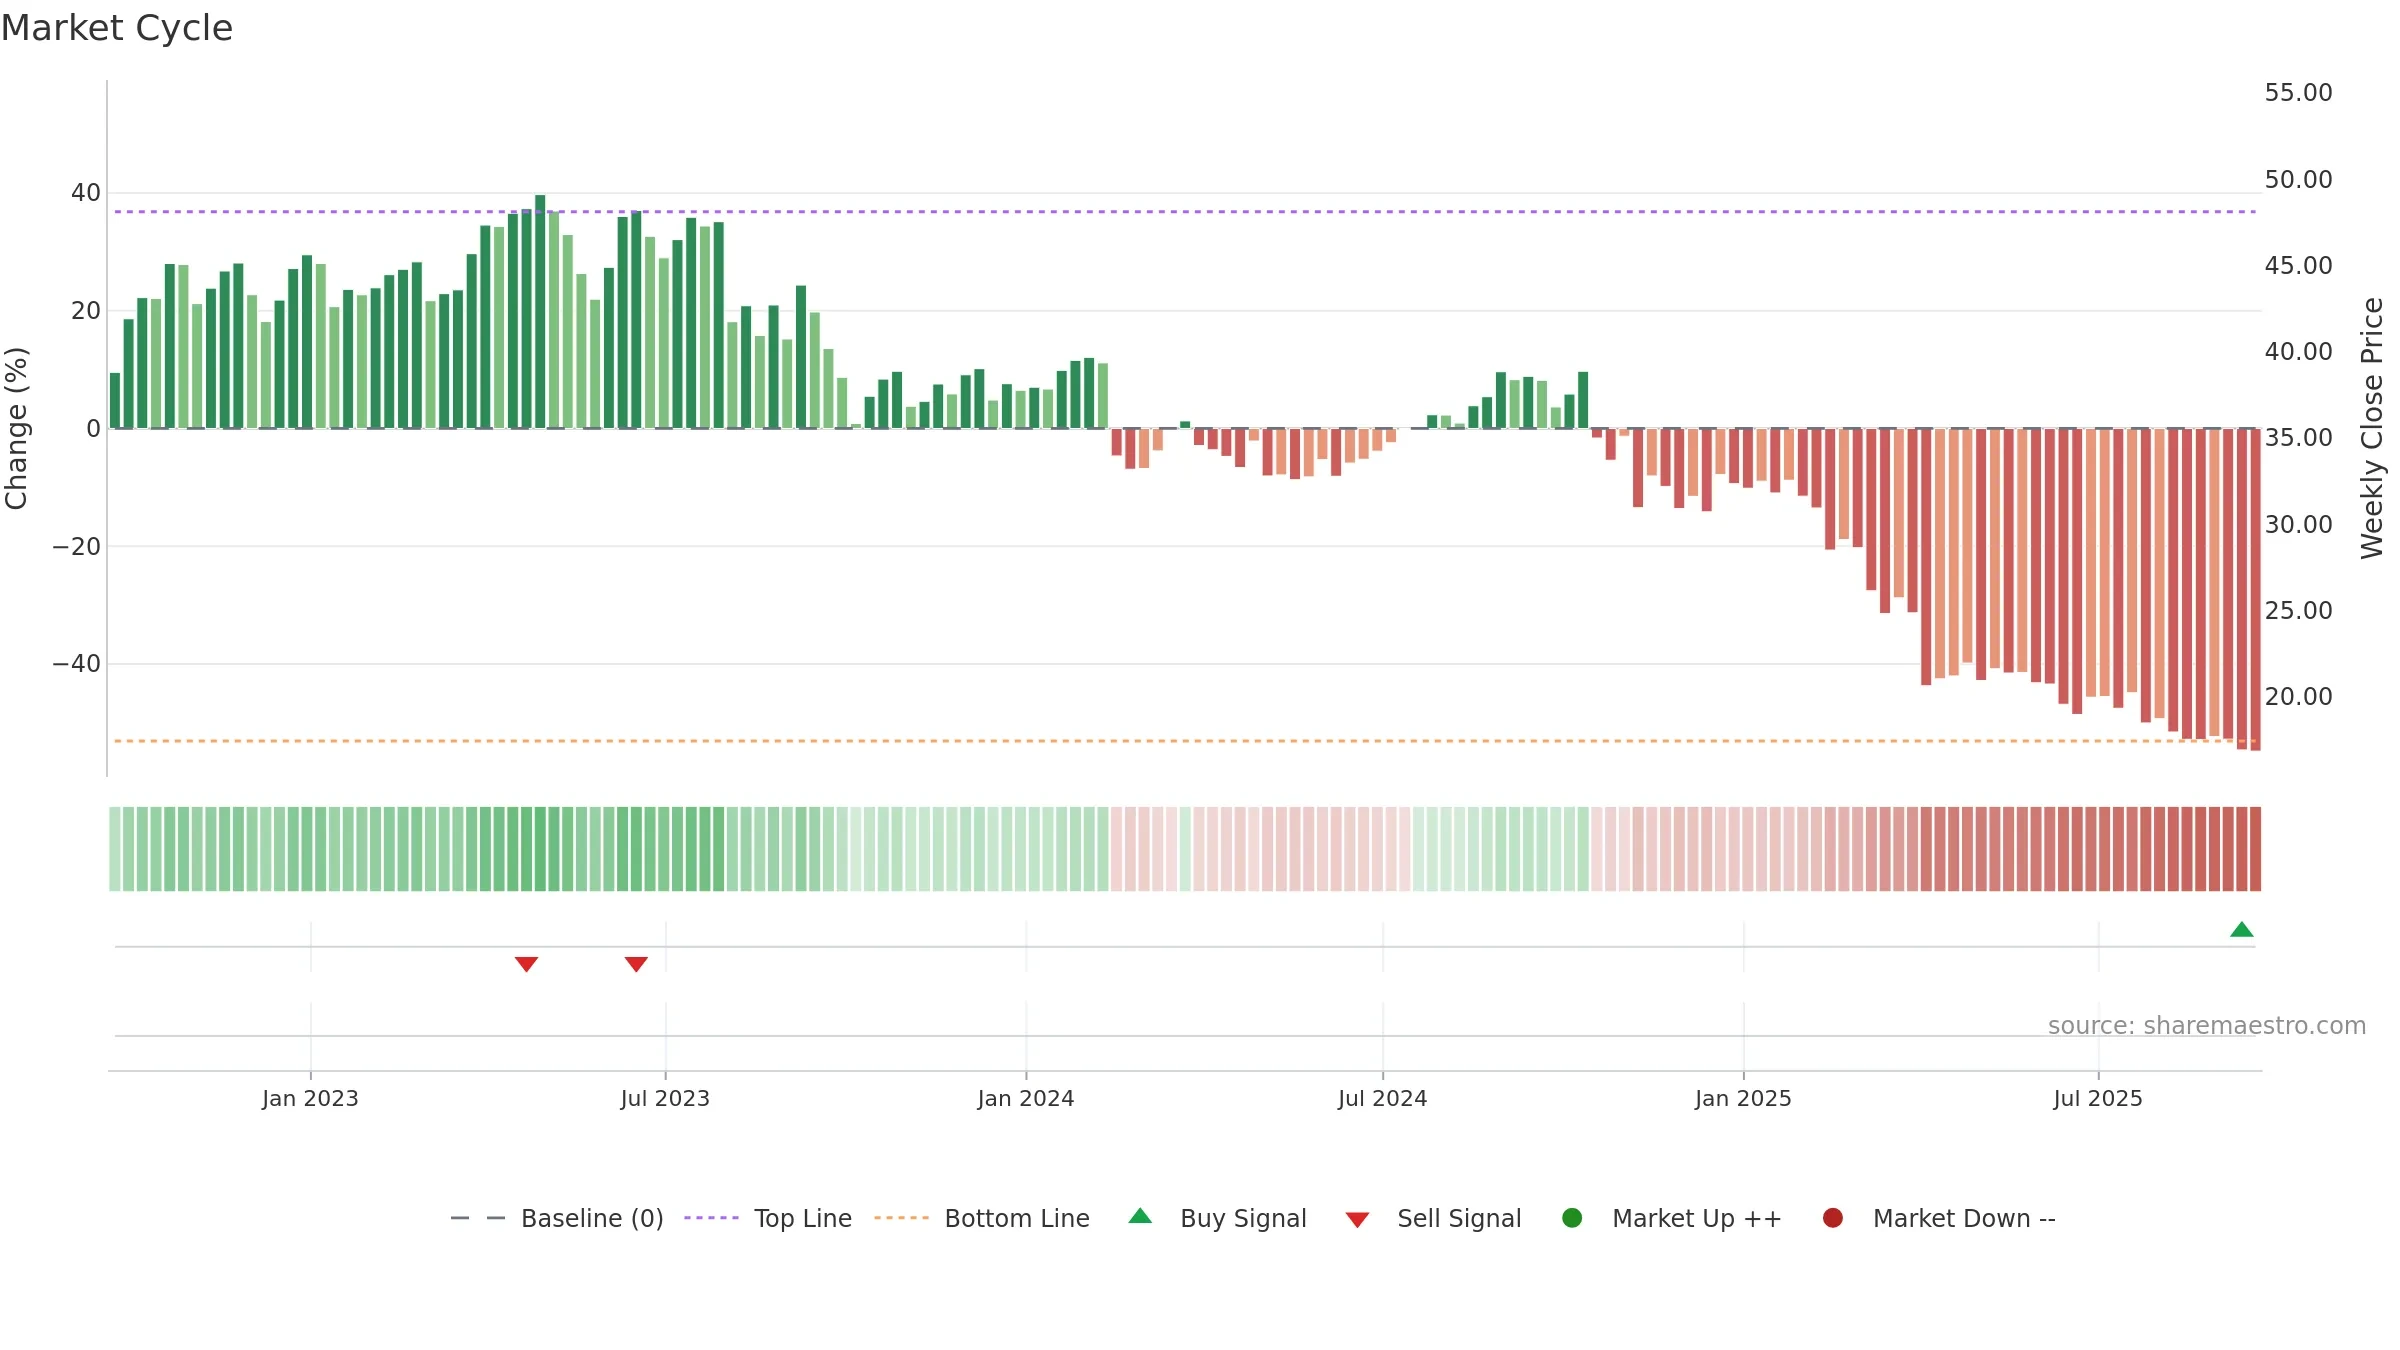
Task: Toggle the Sell Signal legend entry
Action: pyautogui.click(x=1433, y=1218)
